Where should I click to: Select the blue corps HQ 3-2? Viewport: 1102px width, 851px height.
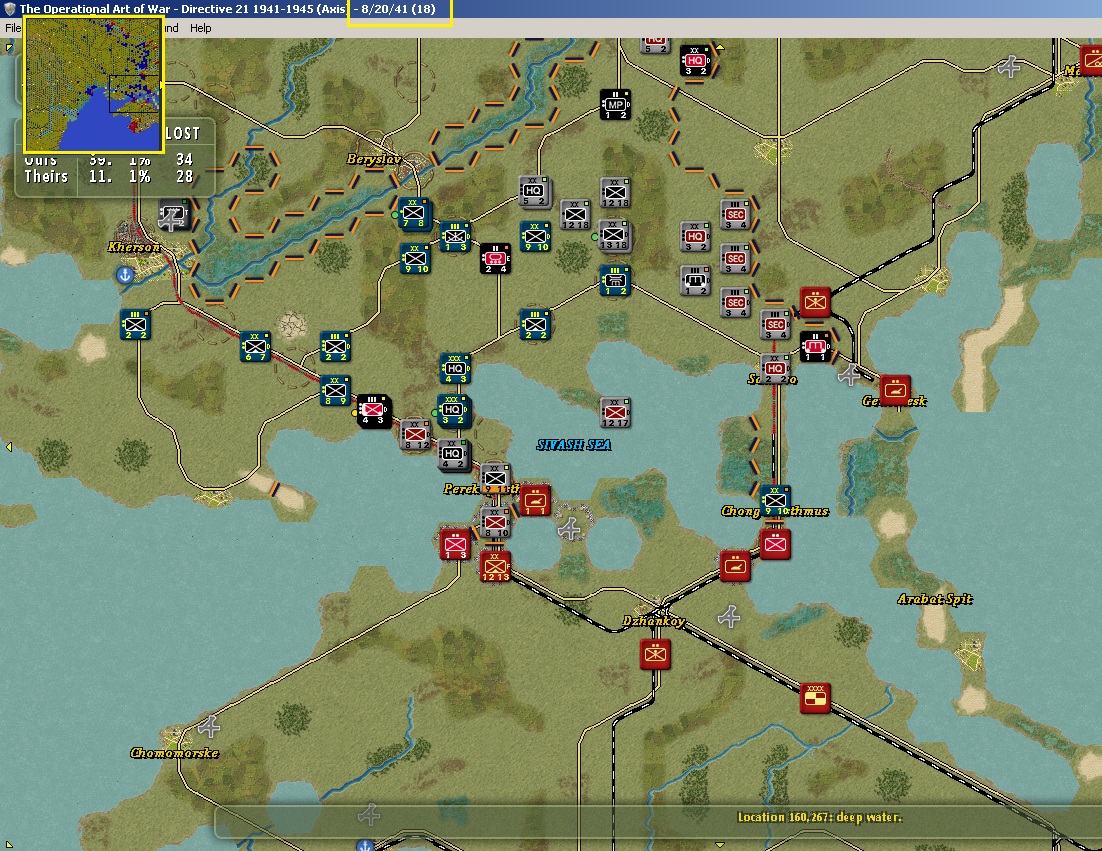[x=453, y=410]
